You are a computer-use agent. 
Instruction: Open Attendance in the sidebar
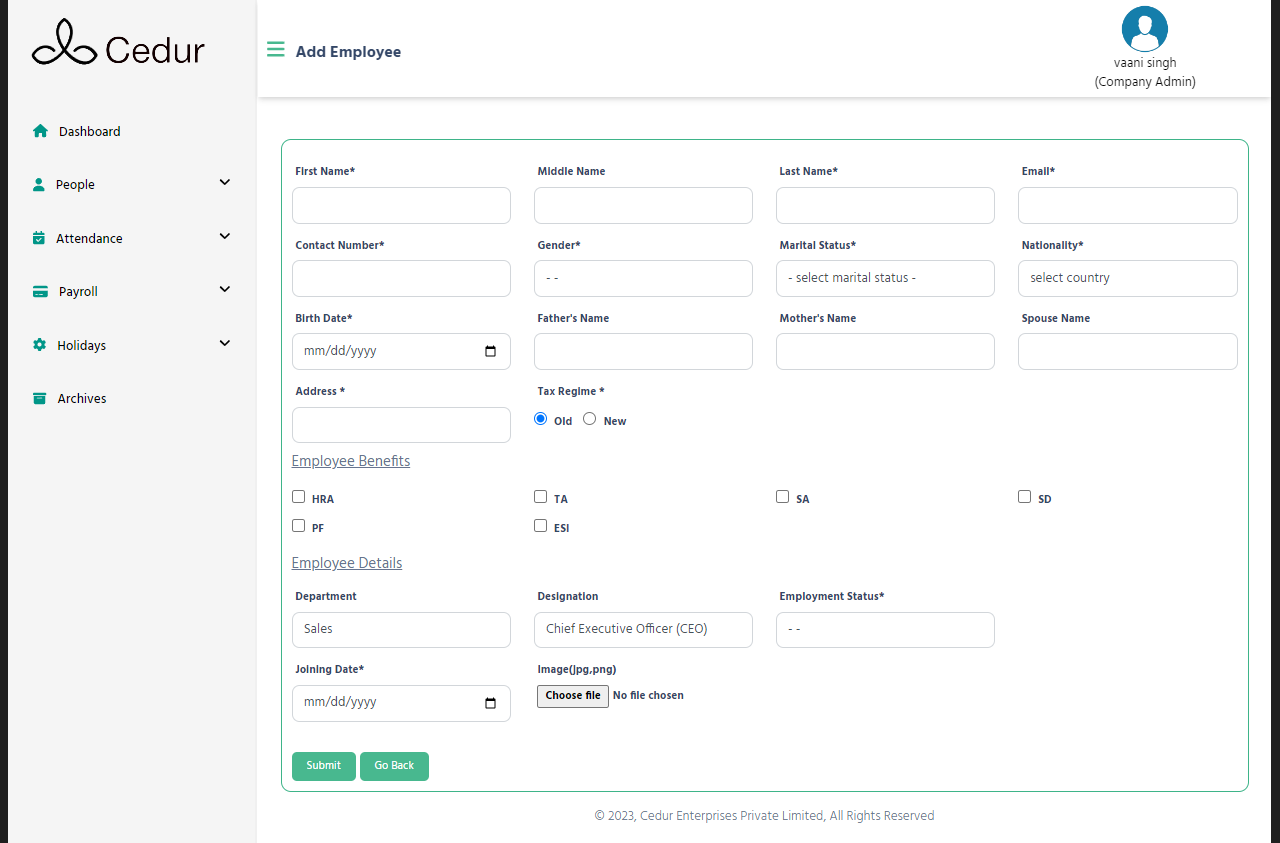pos(89,238)
